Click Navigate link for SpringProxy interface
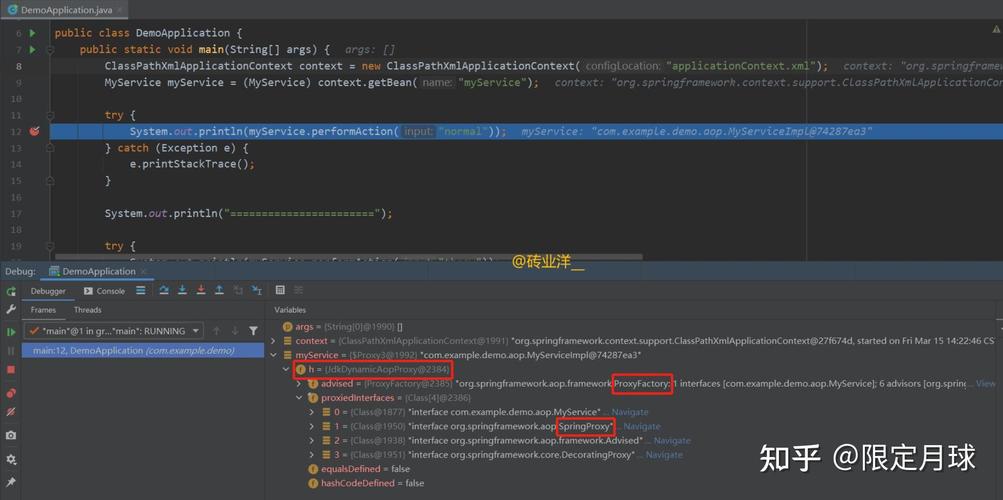Image resolution: width=1003 pixels, height=500 pixels. point(642,426)
